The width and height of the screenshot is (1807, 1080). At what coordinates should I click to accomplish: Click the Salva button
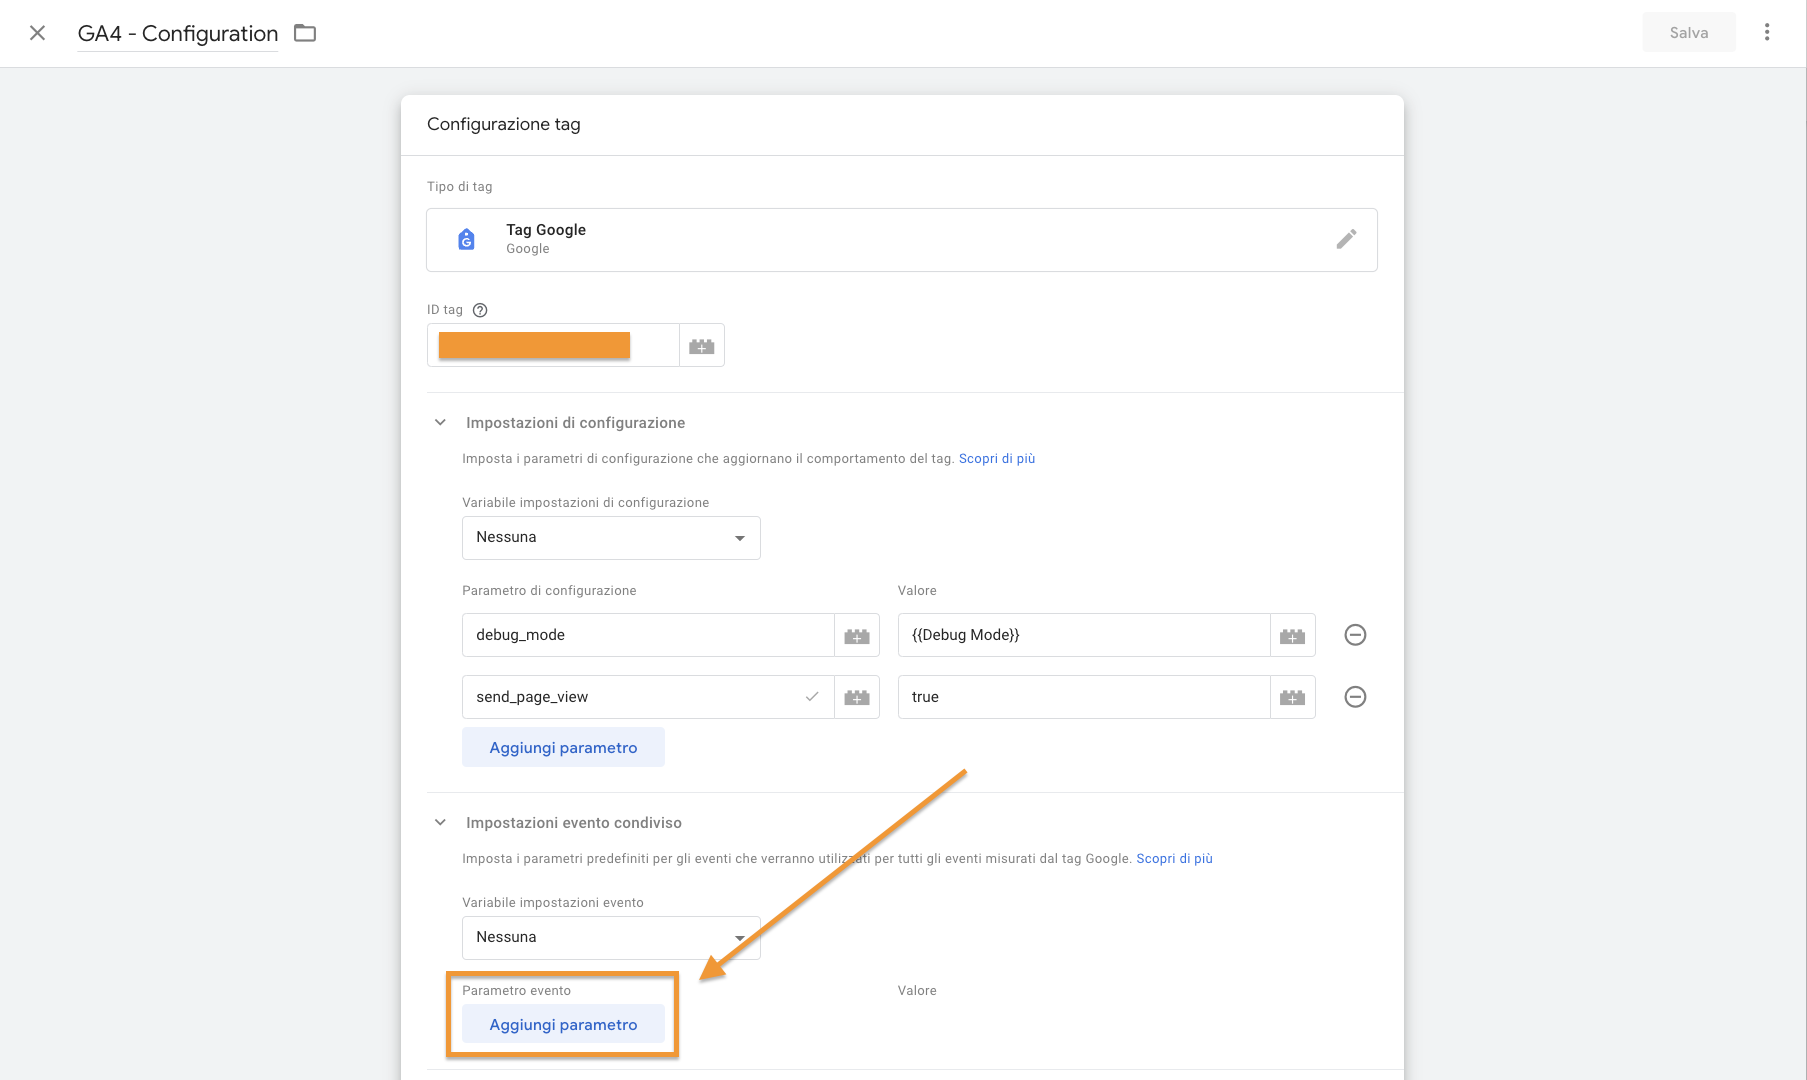coord(1689,33)
